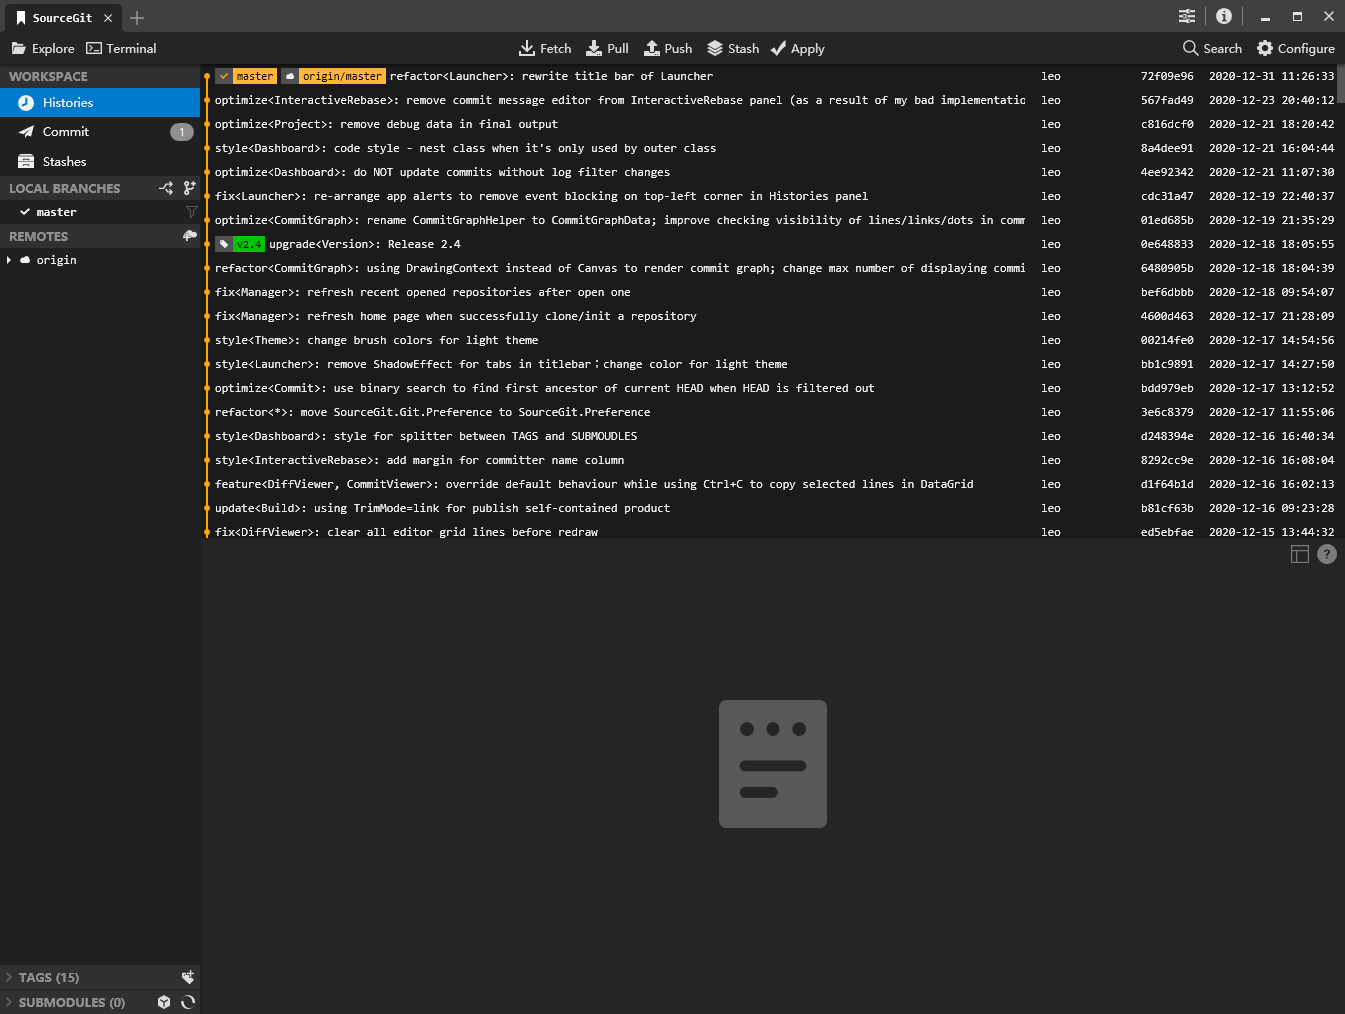This screenshot has width=1345, height=1014.
Task: Create a new tag with tag-plus icon
Action: tap(187, 977)
